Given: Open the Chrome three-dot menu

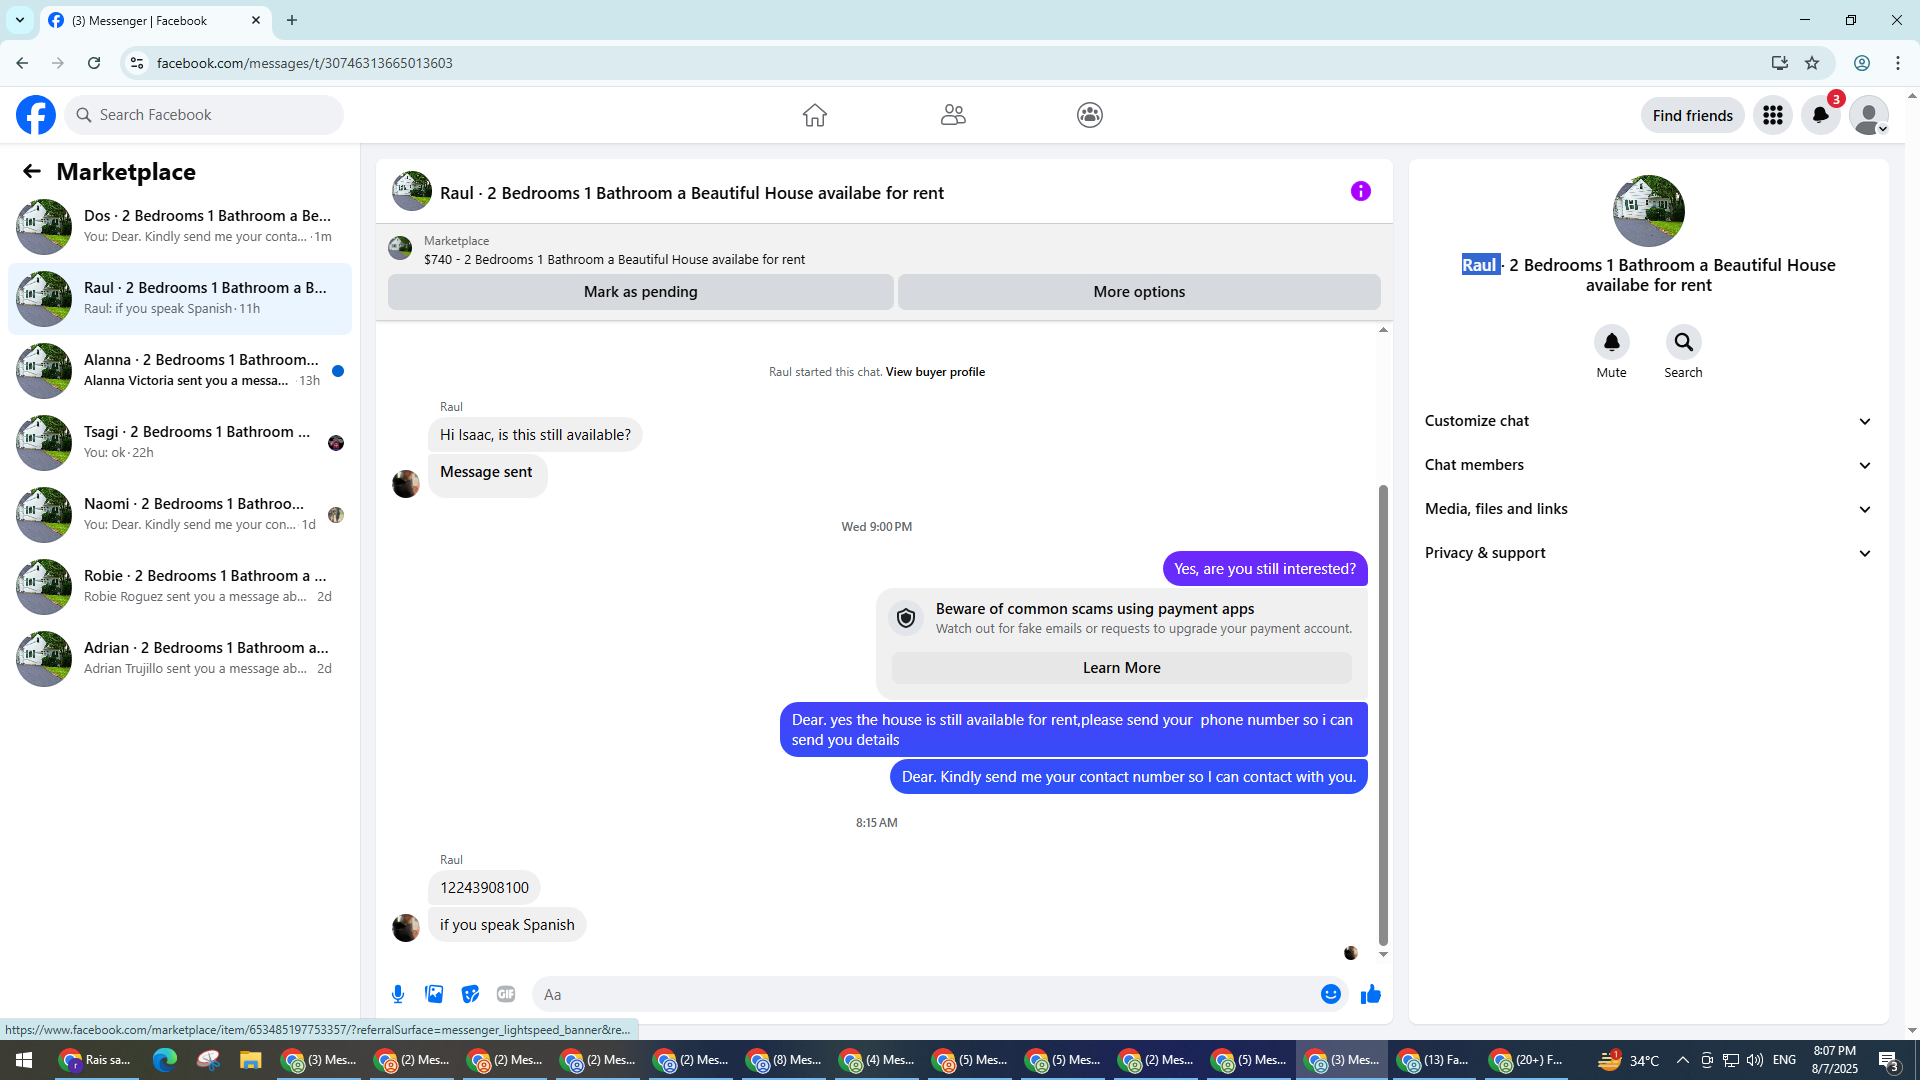Looking at the screenshot, I should (1898, 63).
